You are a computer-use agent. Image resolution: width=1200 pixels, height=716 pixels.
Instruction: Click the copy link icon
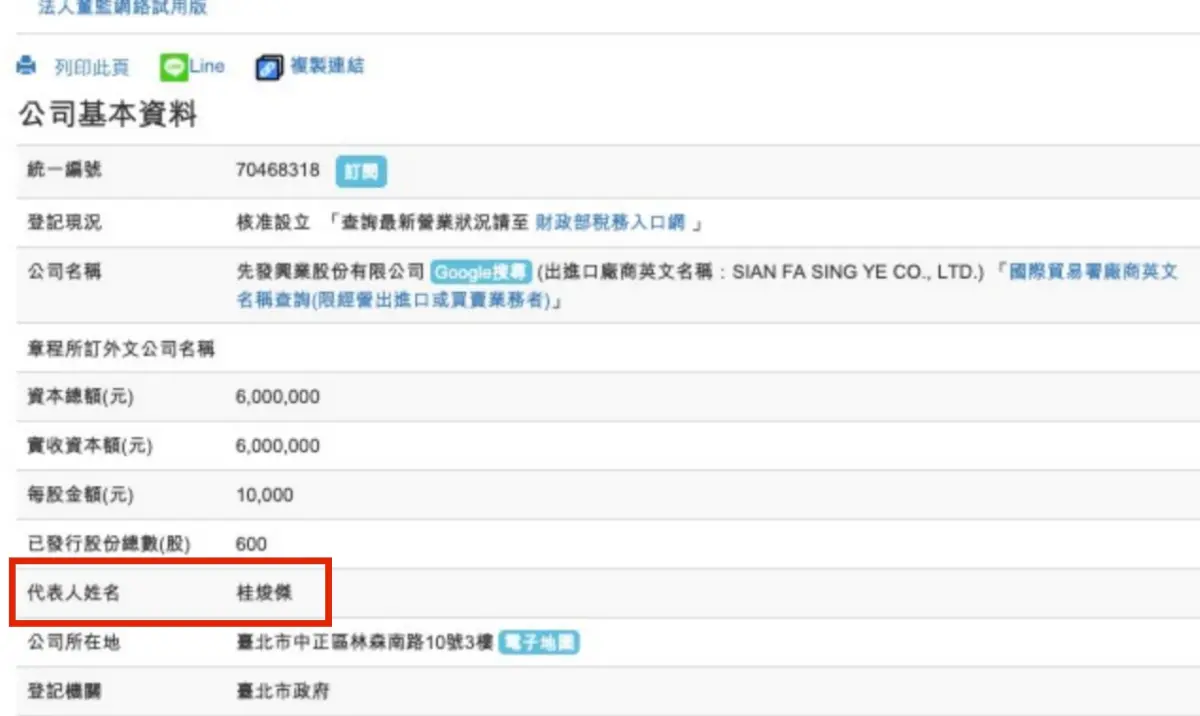269,67
